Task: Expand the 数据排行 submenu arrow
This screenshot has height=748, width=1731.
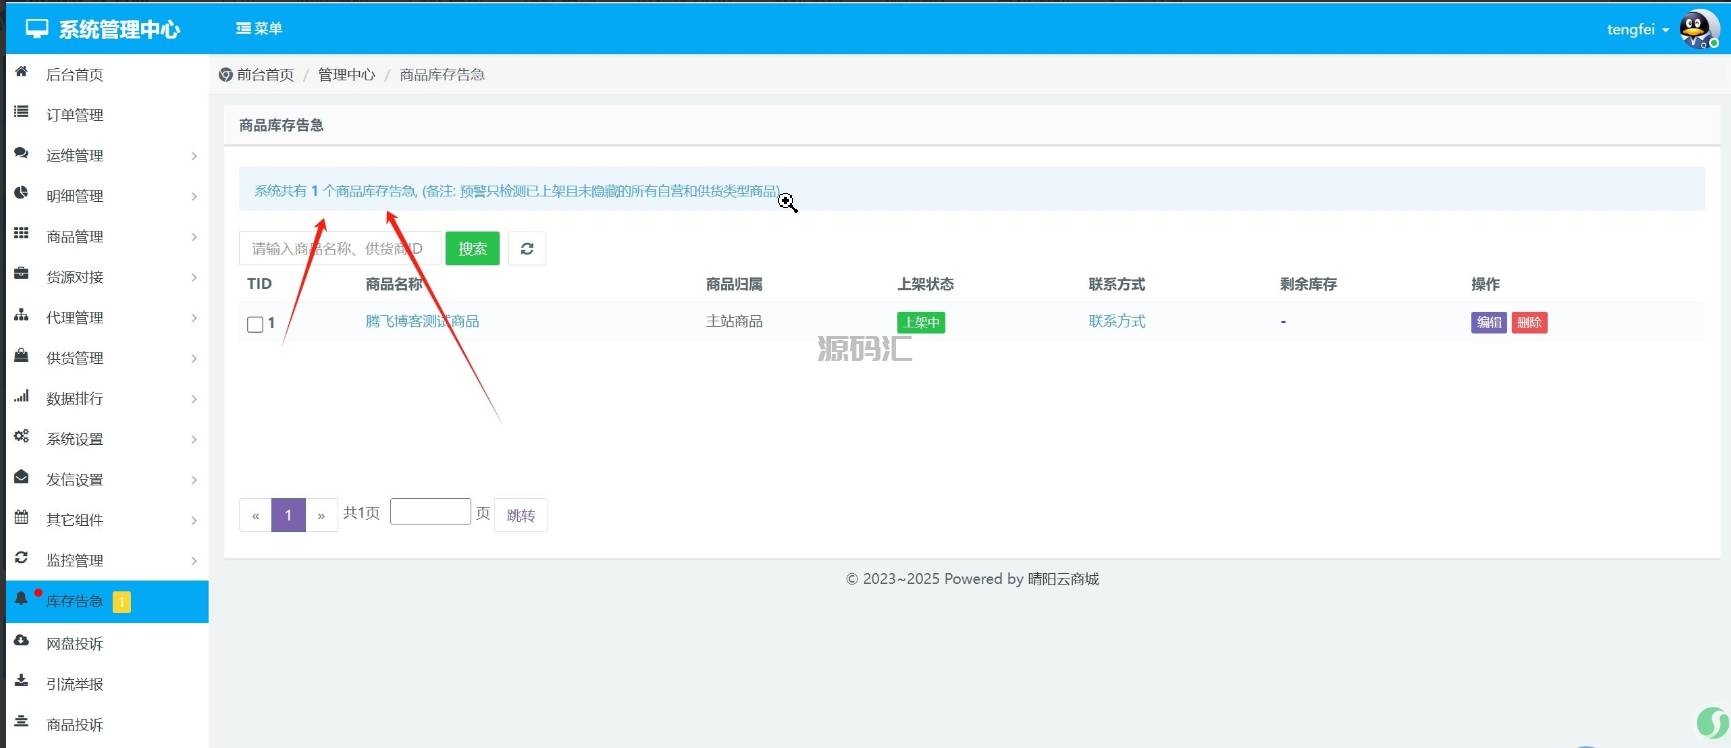Action: (194, 399)
